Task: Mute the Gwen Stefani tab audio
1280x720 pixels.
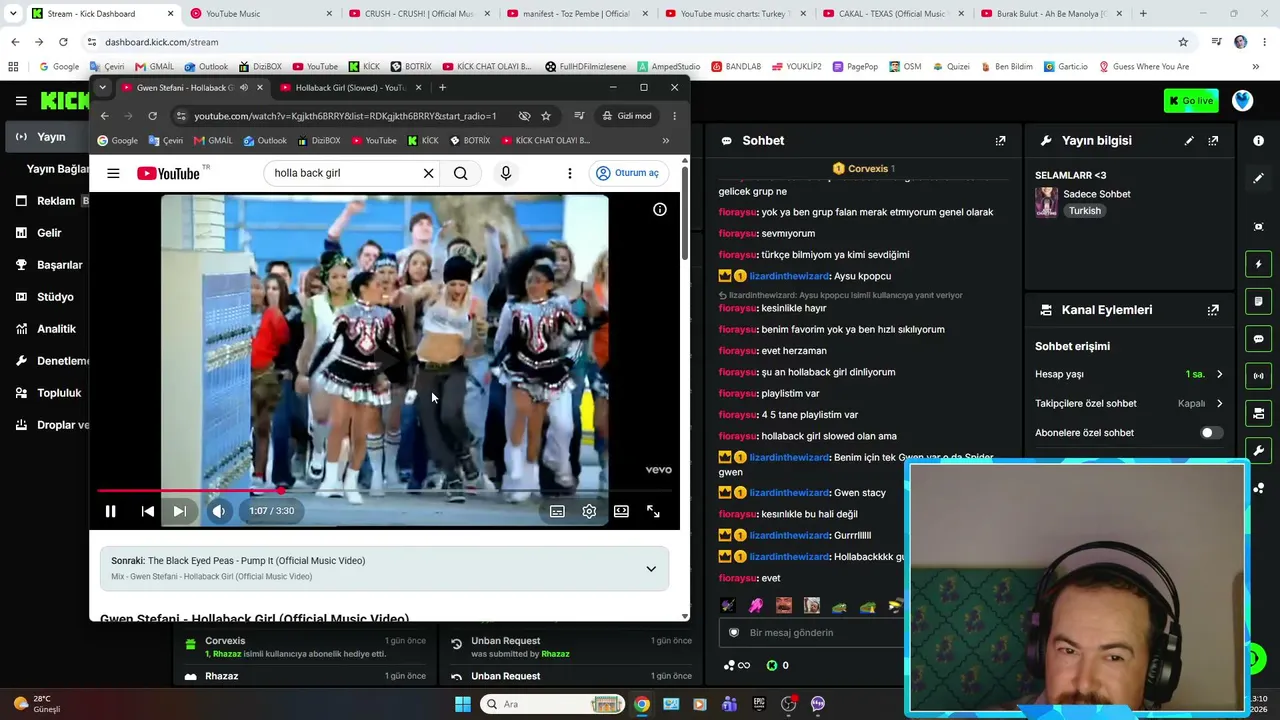Action: point(244,87)
